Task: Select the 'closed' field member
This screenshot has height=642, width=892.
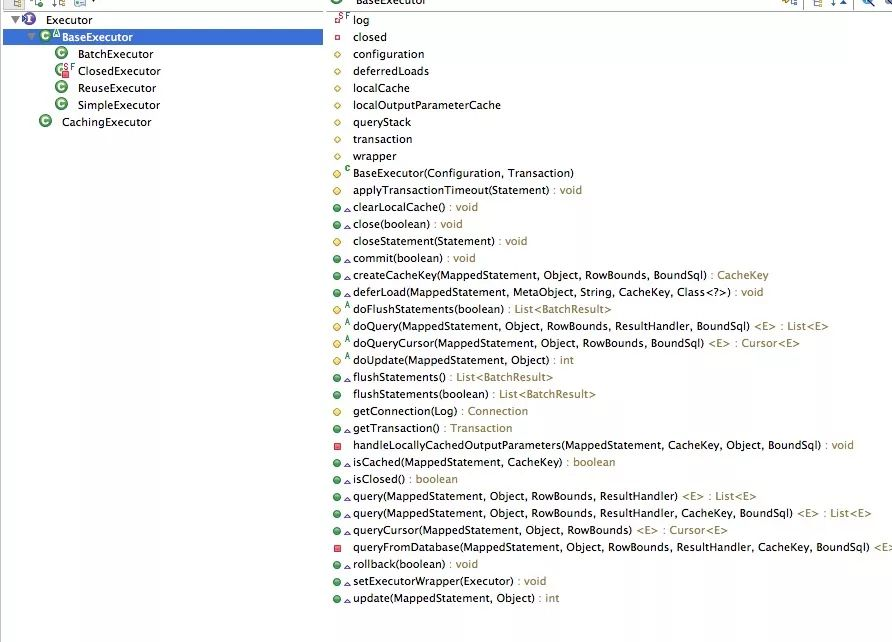Action: [x=370, y=37]
